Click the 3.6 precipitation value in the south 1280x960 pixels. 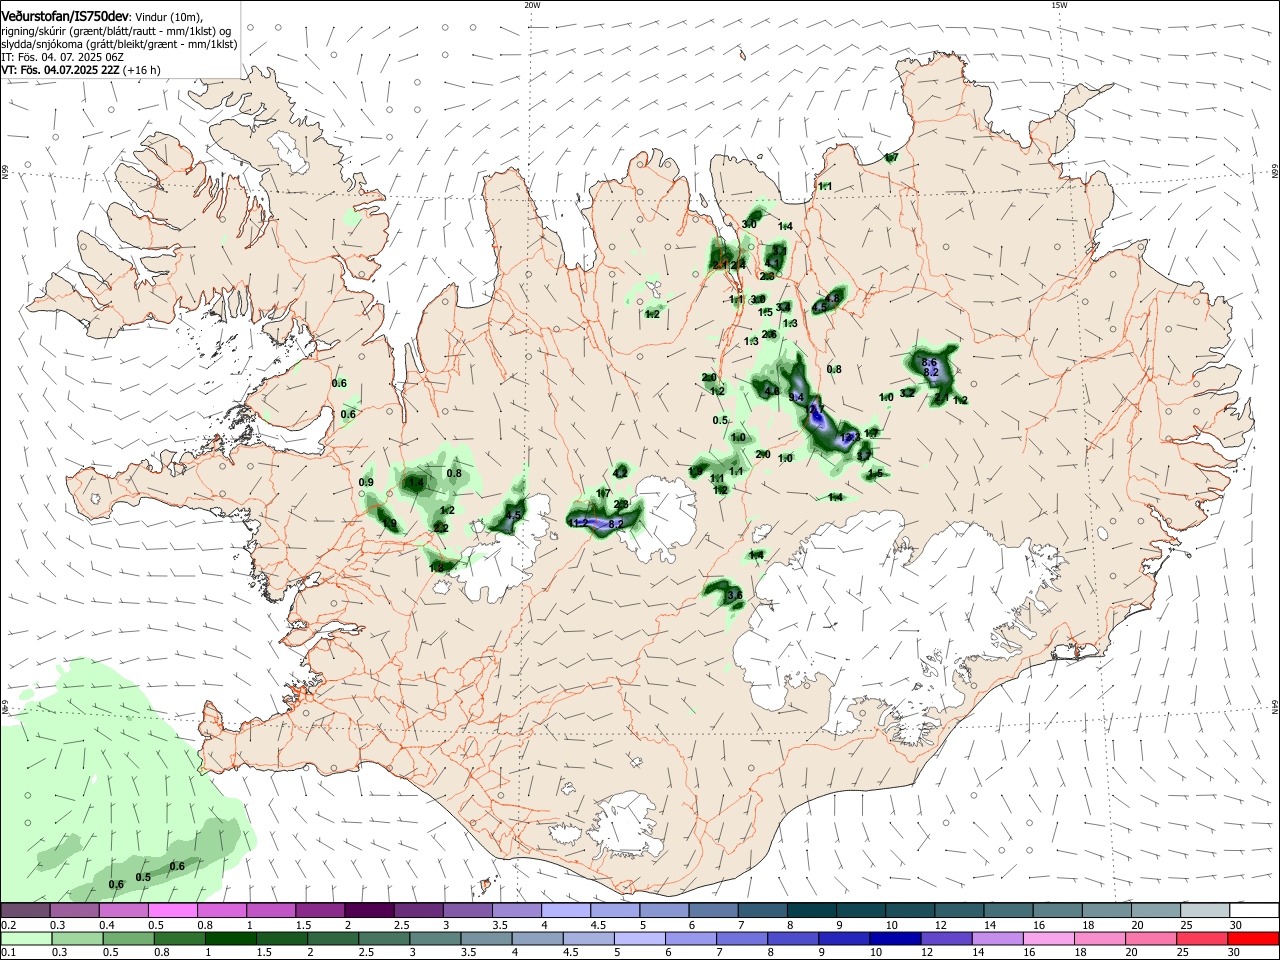click(735, 595)
